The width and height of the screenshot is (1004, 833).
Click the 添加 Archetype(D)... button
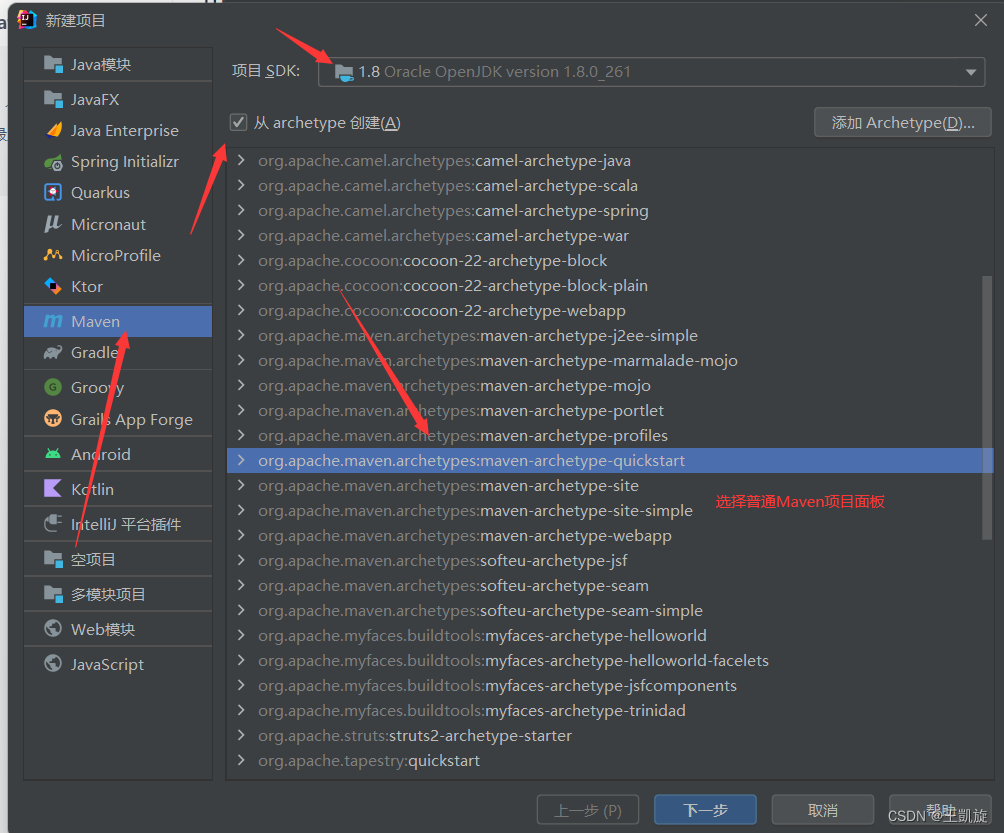click(902, 122)
